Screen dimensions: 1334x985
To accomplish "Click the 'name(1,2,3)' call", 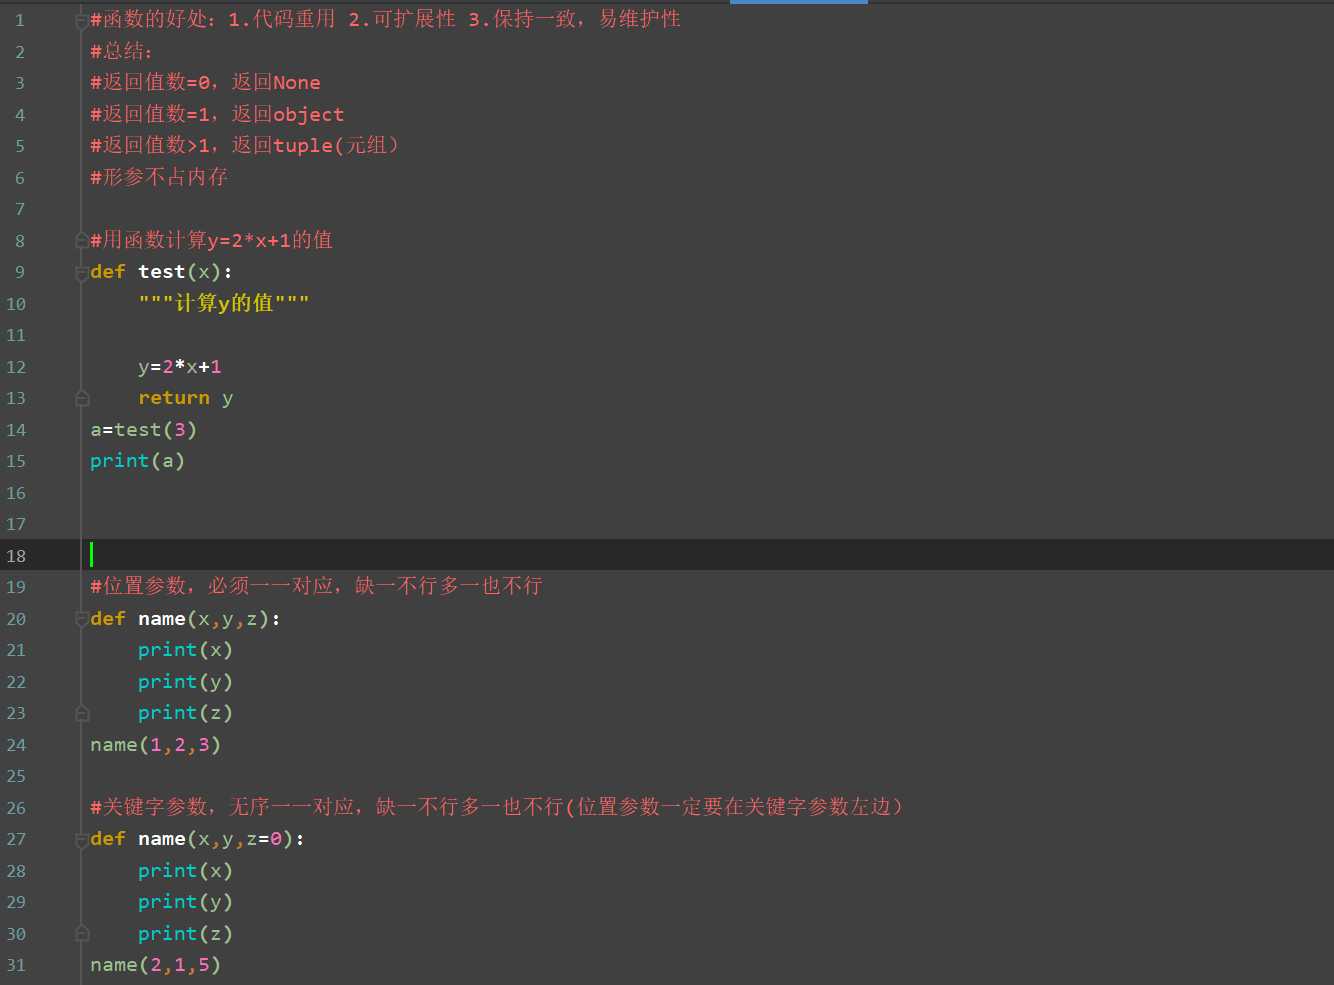I will (x=156, y=745).
